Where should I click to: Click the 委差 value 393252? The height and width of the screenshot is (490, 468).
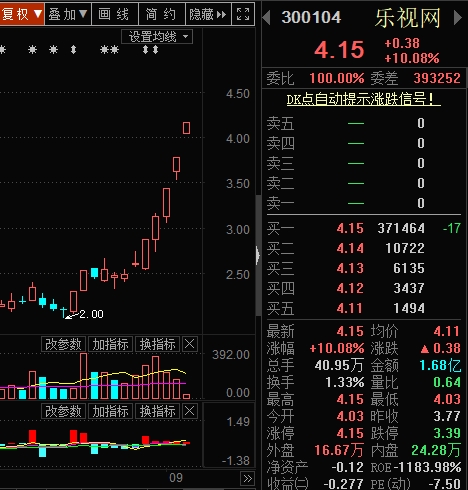(437, 78)
